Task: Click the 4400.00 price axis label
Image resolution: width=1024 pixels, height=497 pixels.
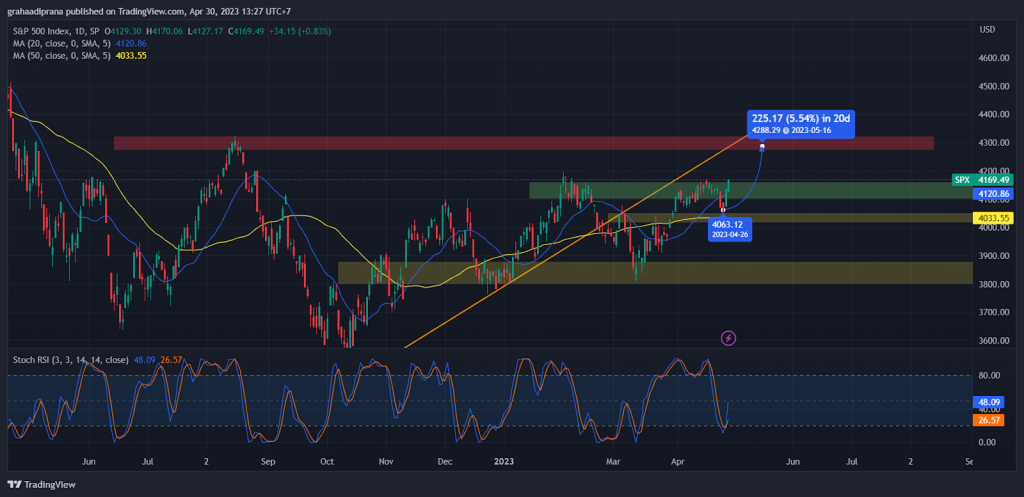Action: [x=994, y=114]
